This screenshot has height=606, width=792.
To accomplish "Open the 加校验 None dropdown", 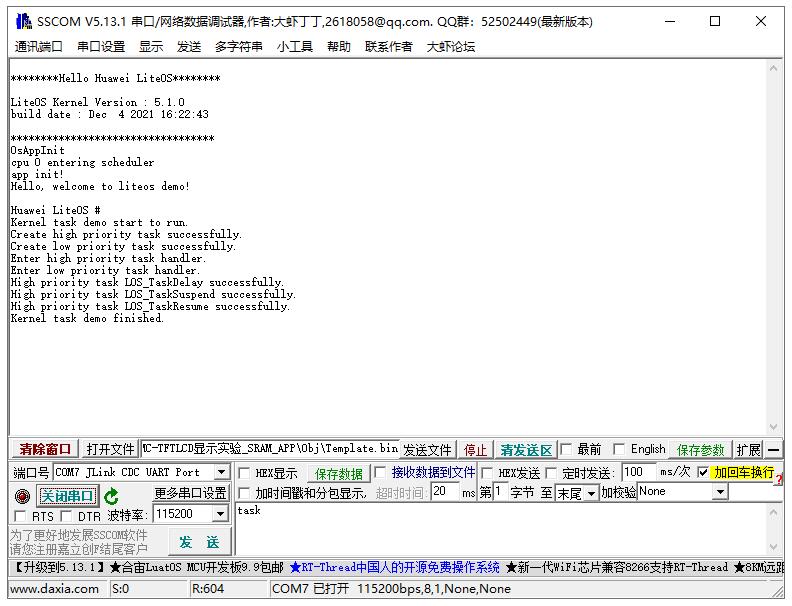I will click(x=721, y=491).
